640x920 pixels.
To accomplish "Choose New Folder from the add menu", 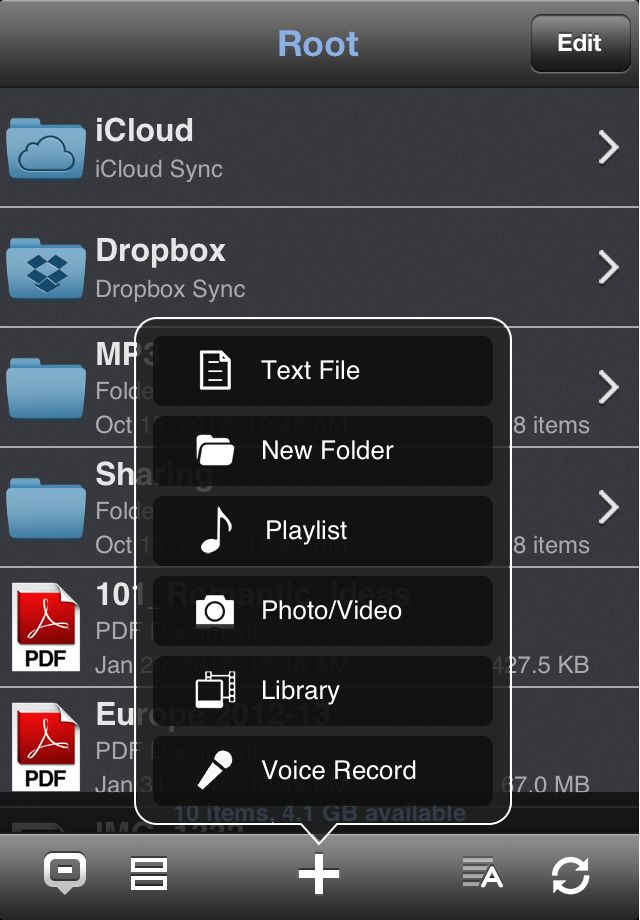I will click(323, 451).
